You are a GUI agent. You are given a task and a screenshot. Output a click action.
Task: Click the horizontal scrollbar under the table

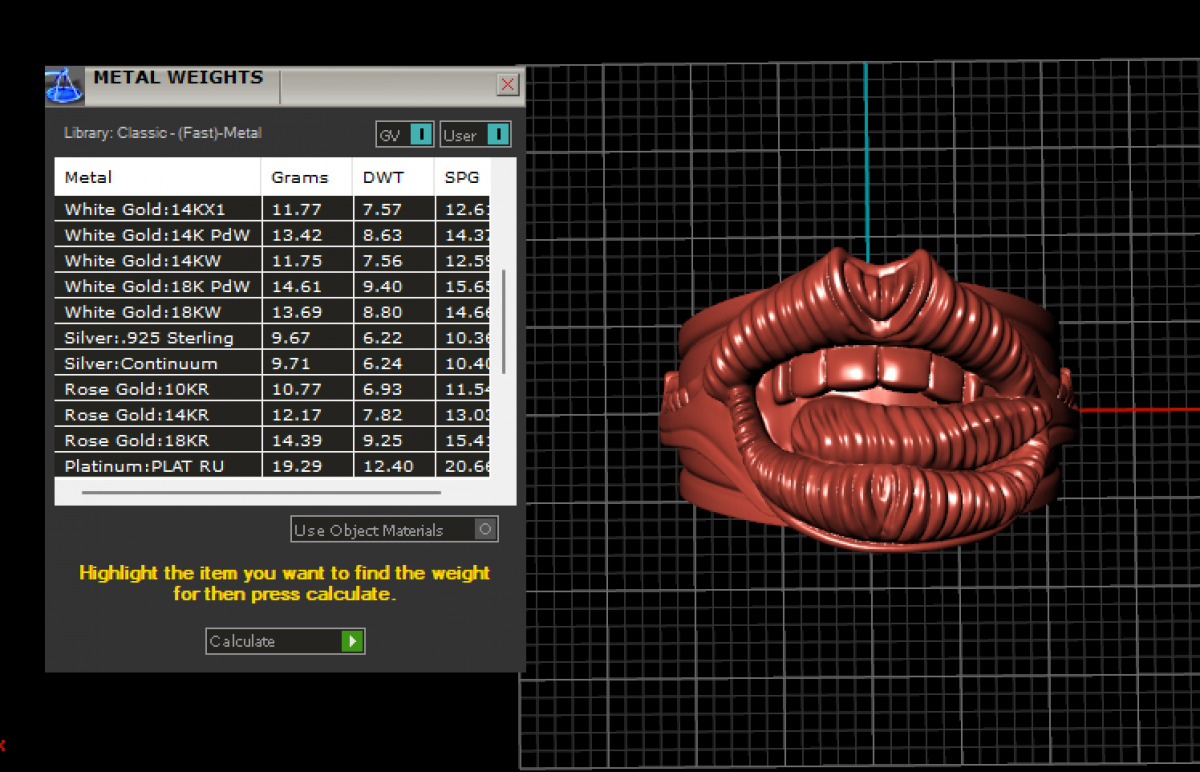tap(260, 492)
